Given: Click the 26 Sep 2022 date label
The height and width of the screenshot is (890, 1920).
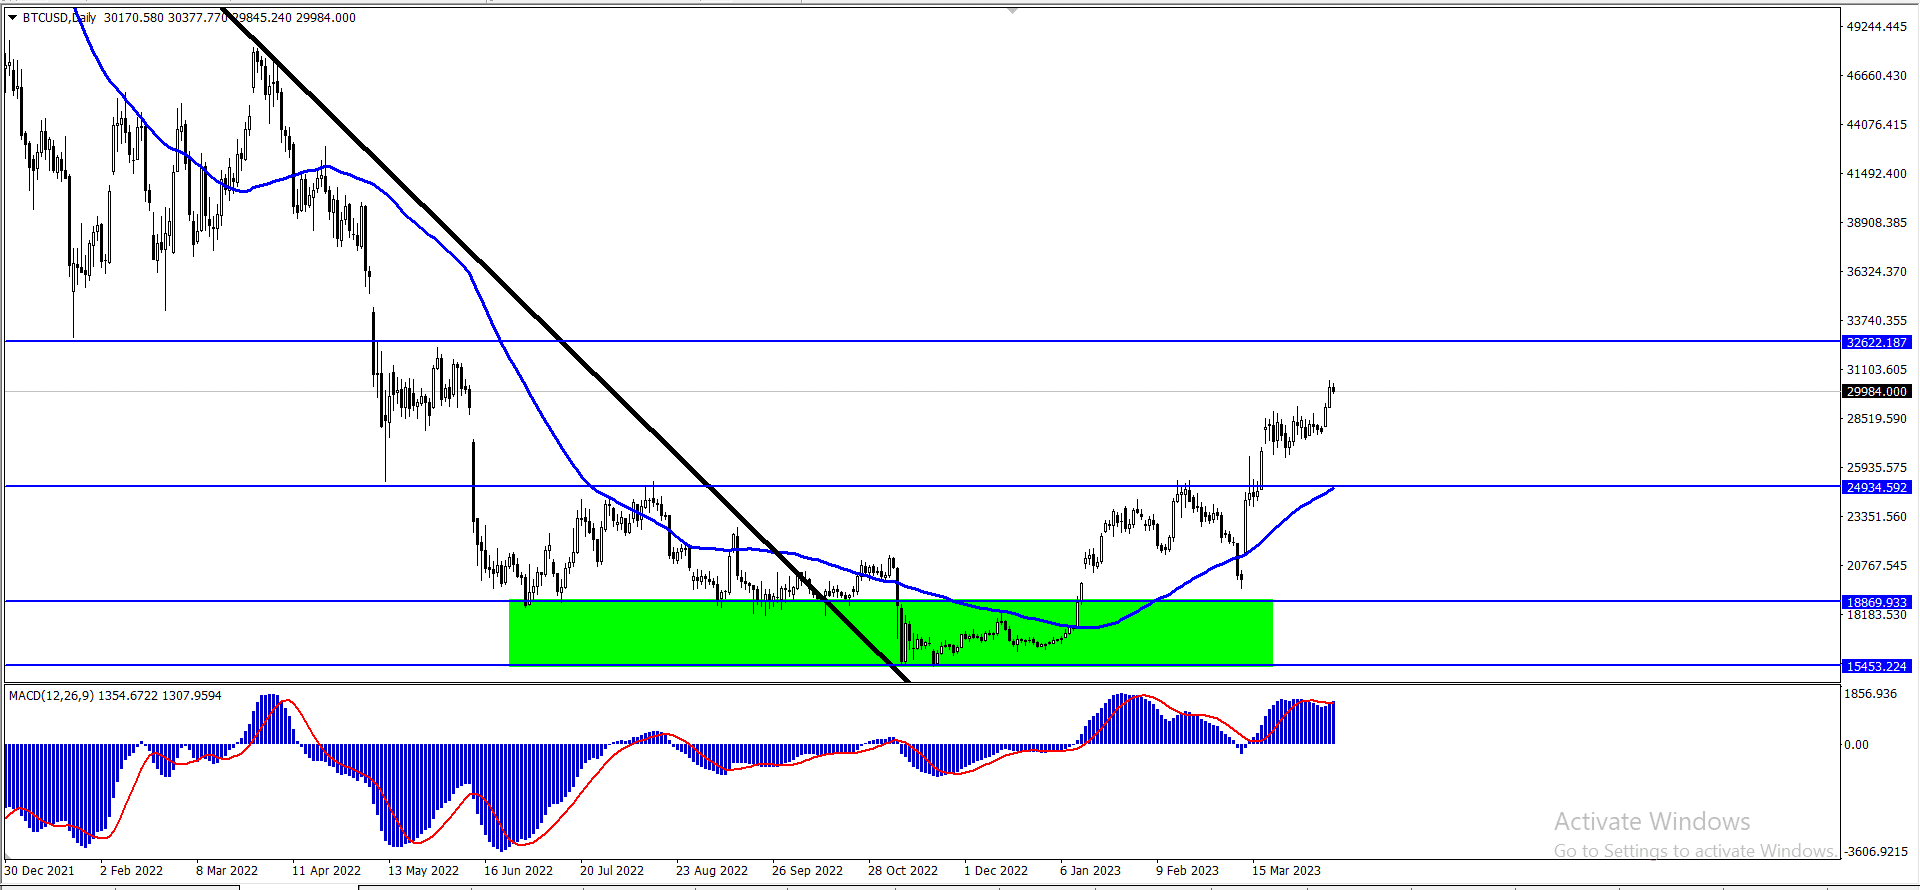Looking at the screenshot, I should click(807, 870).
